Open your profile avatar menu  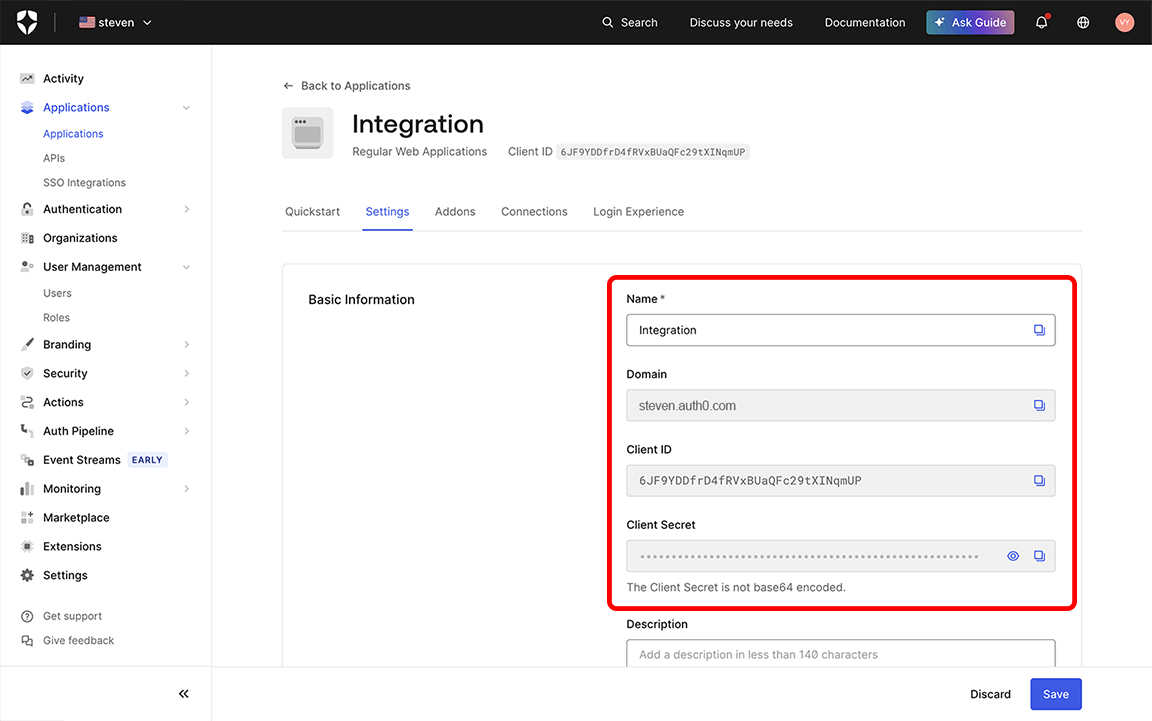1124,21
